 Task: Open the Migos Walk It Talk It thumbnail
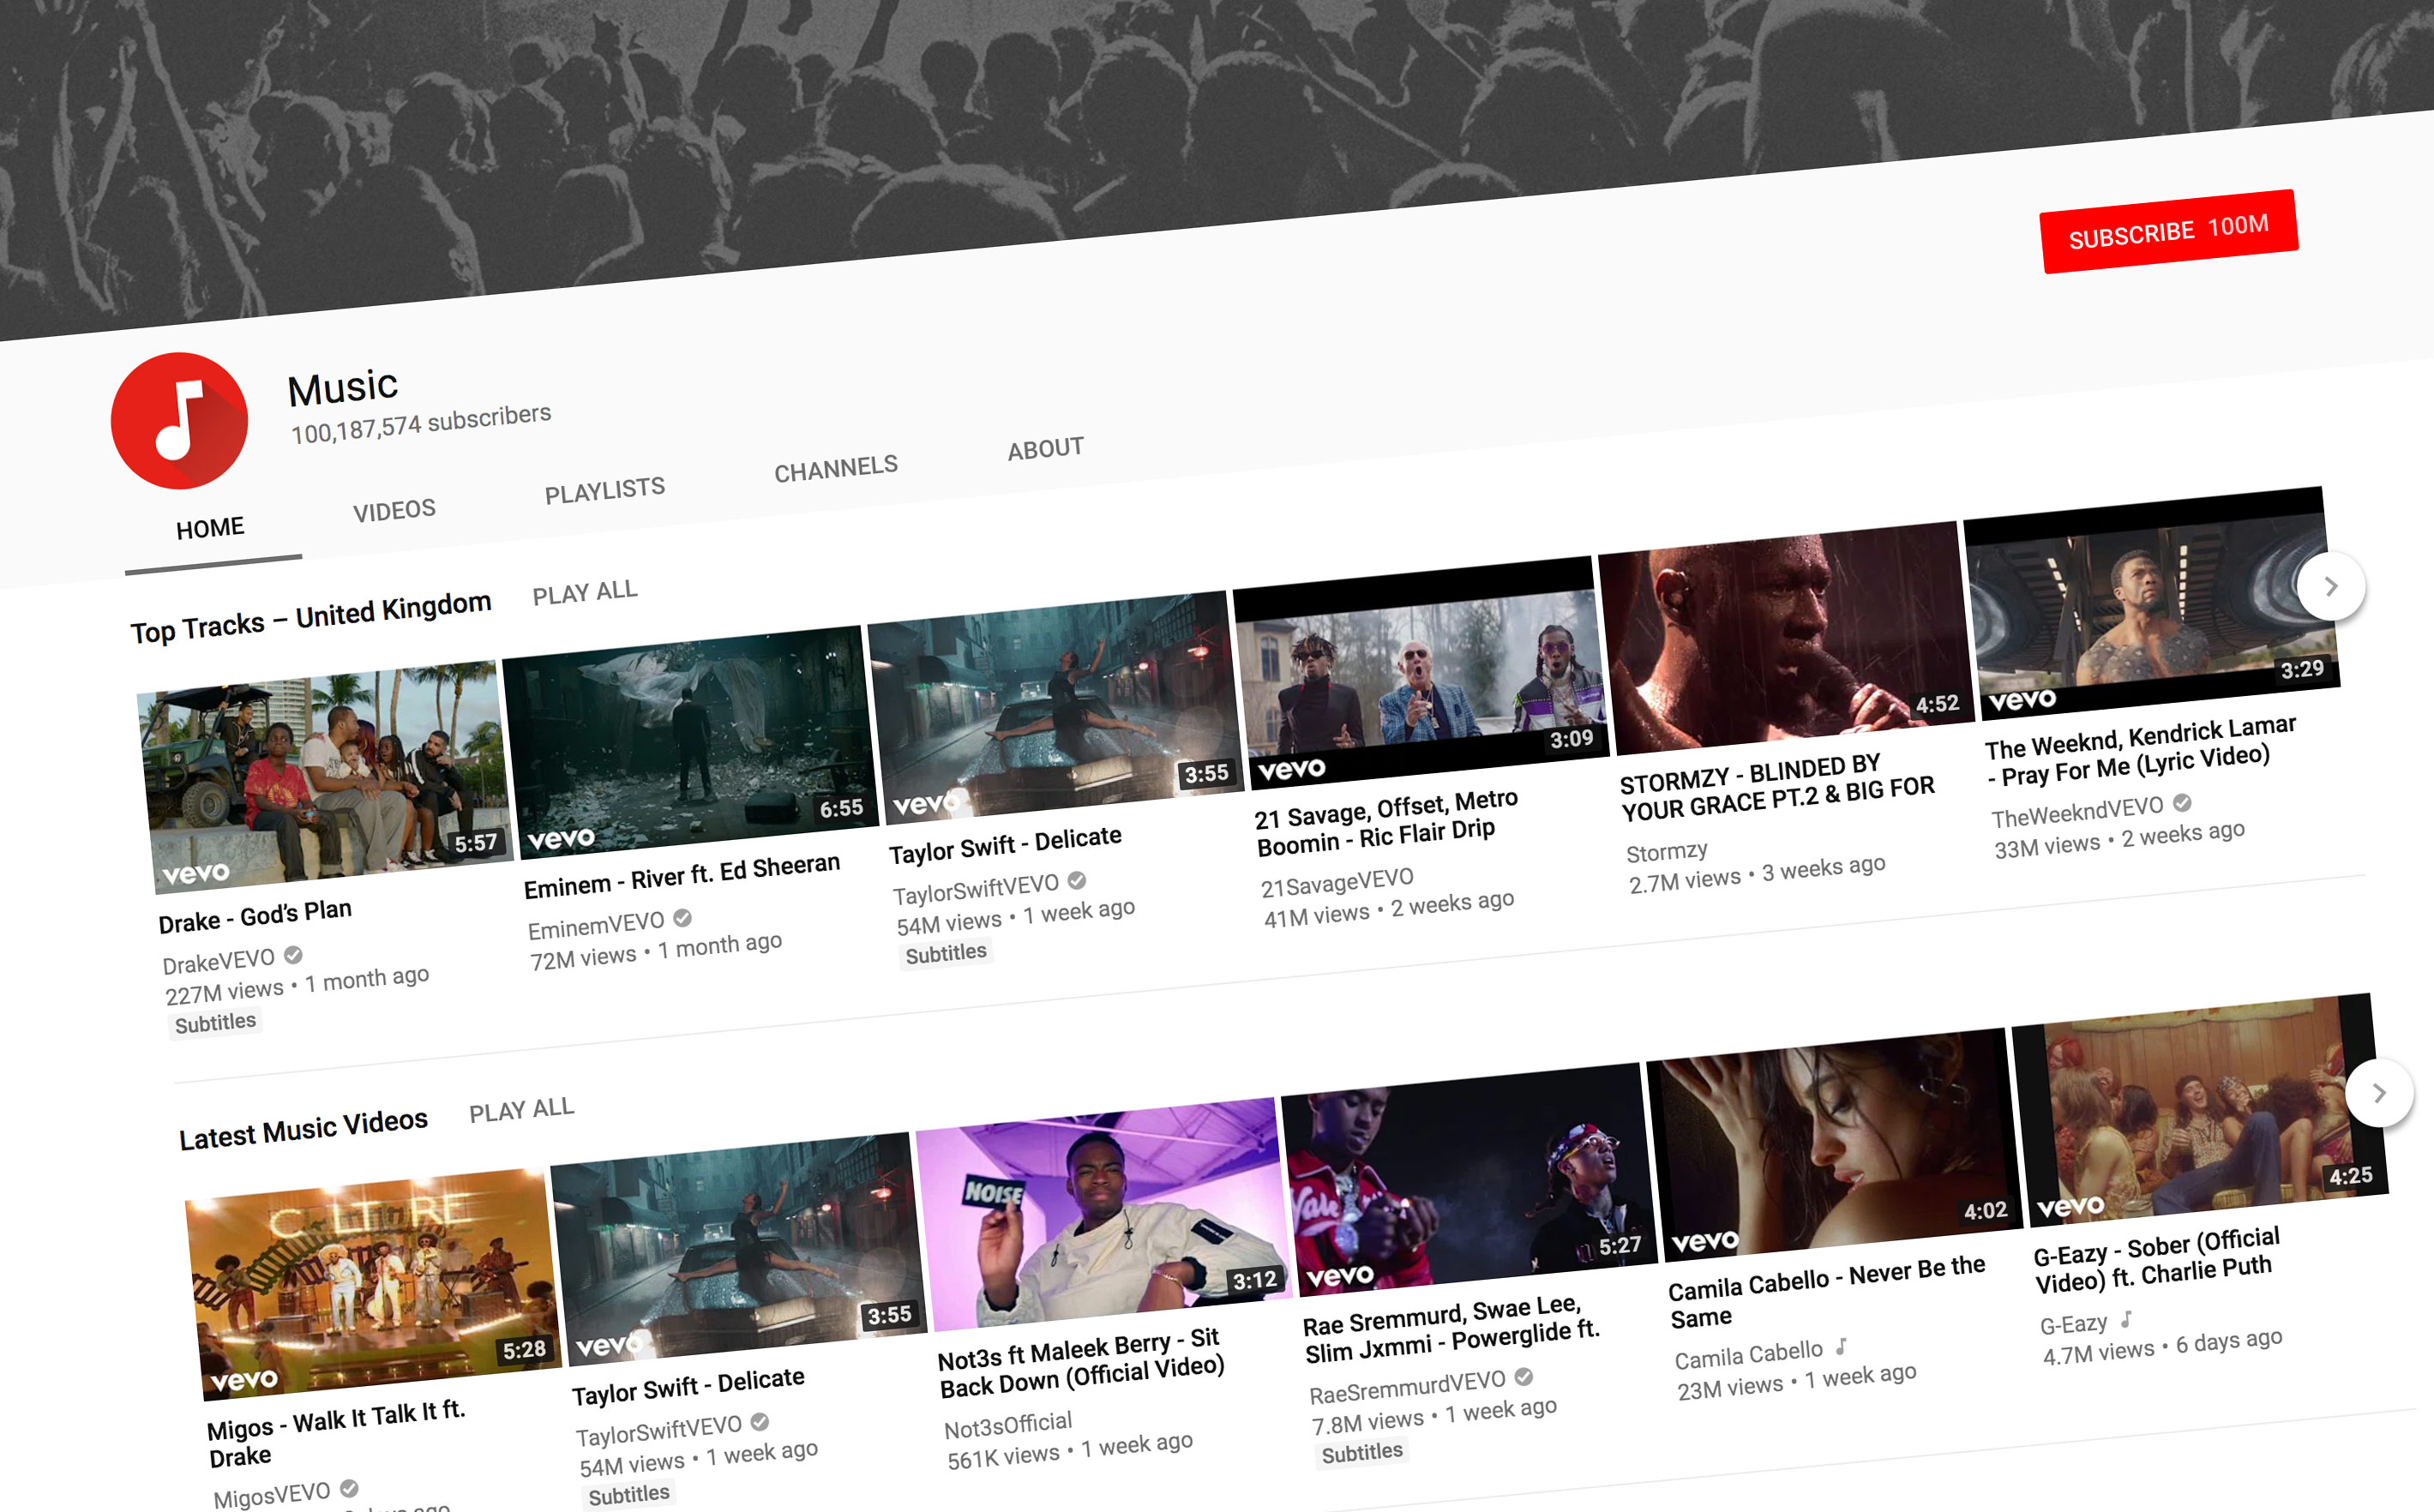tap(373, 1284)
